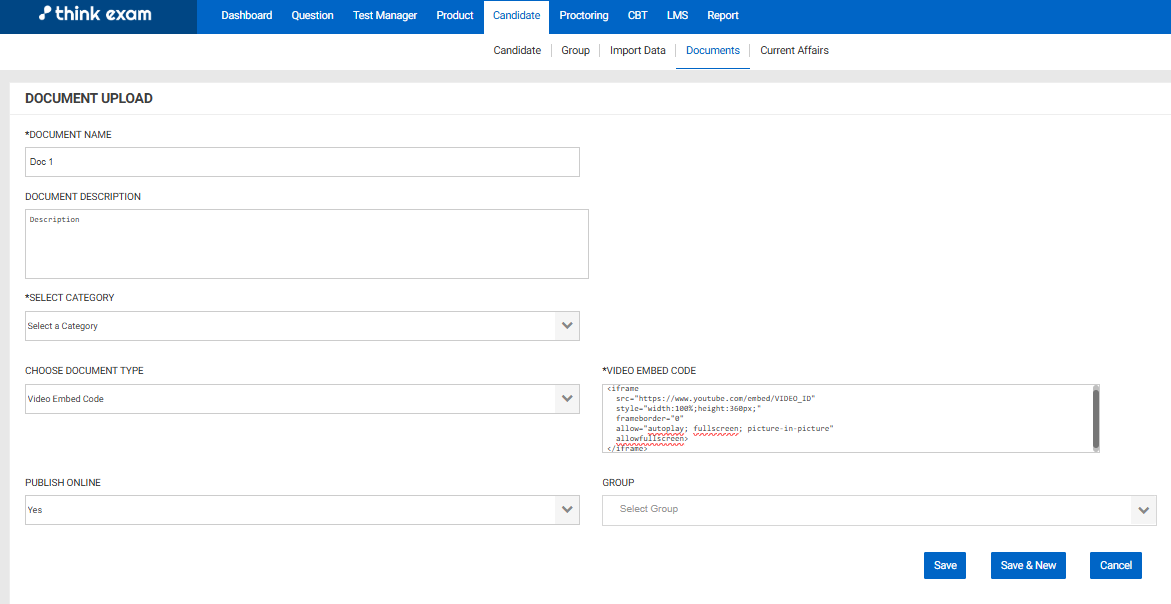Viewport: 1171px width, 604px height.
Task: Click the Save & New button
Action: click(1028, 565)
